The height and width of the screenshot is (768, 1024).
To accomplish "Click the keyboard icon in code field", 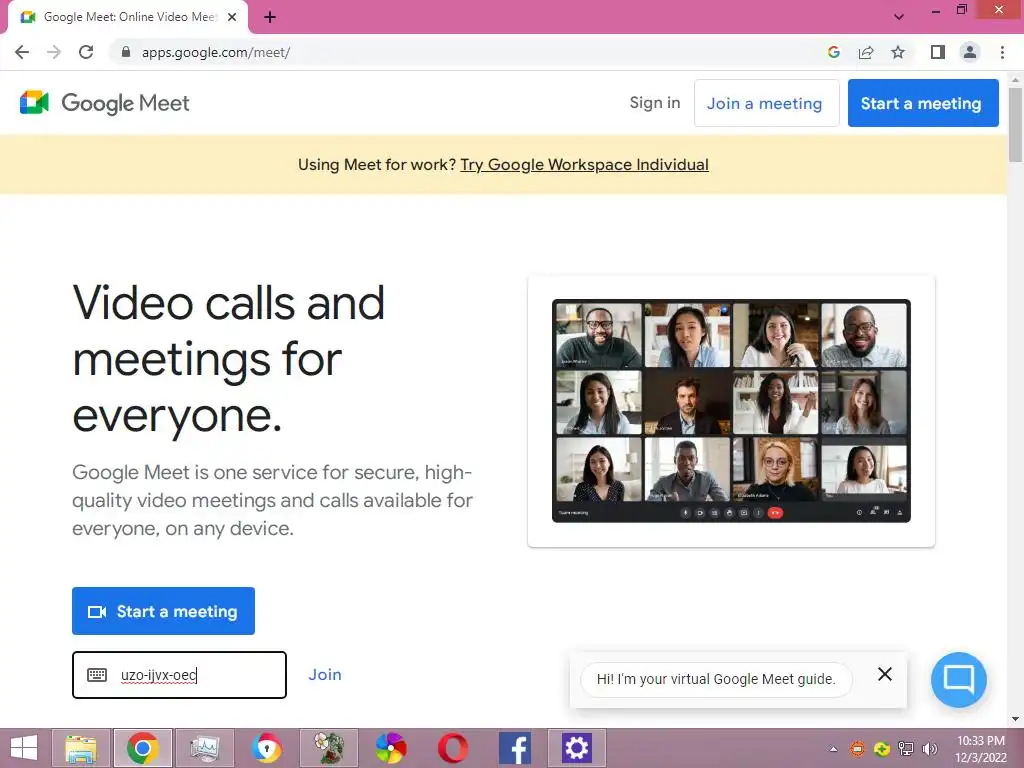I will click(97, 675).
